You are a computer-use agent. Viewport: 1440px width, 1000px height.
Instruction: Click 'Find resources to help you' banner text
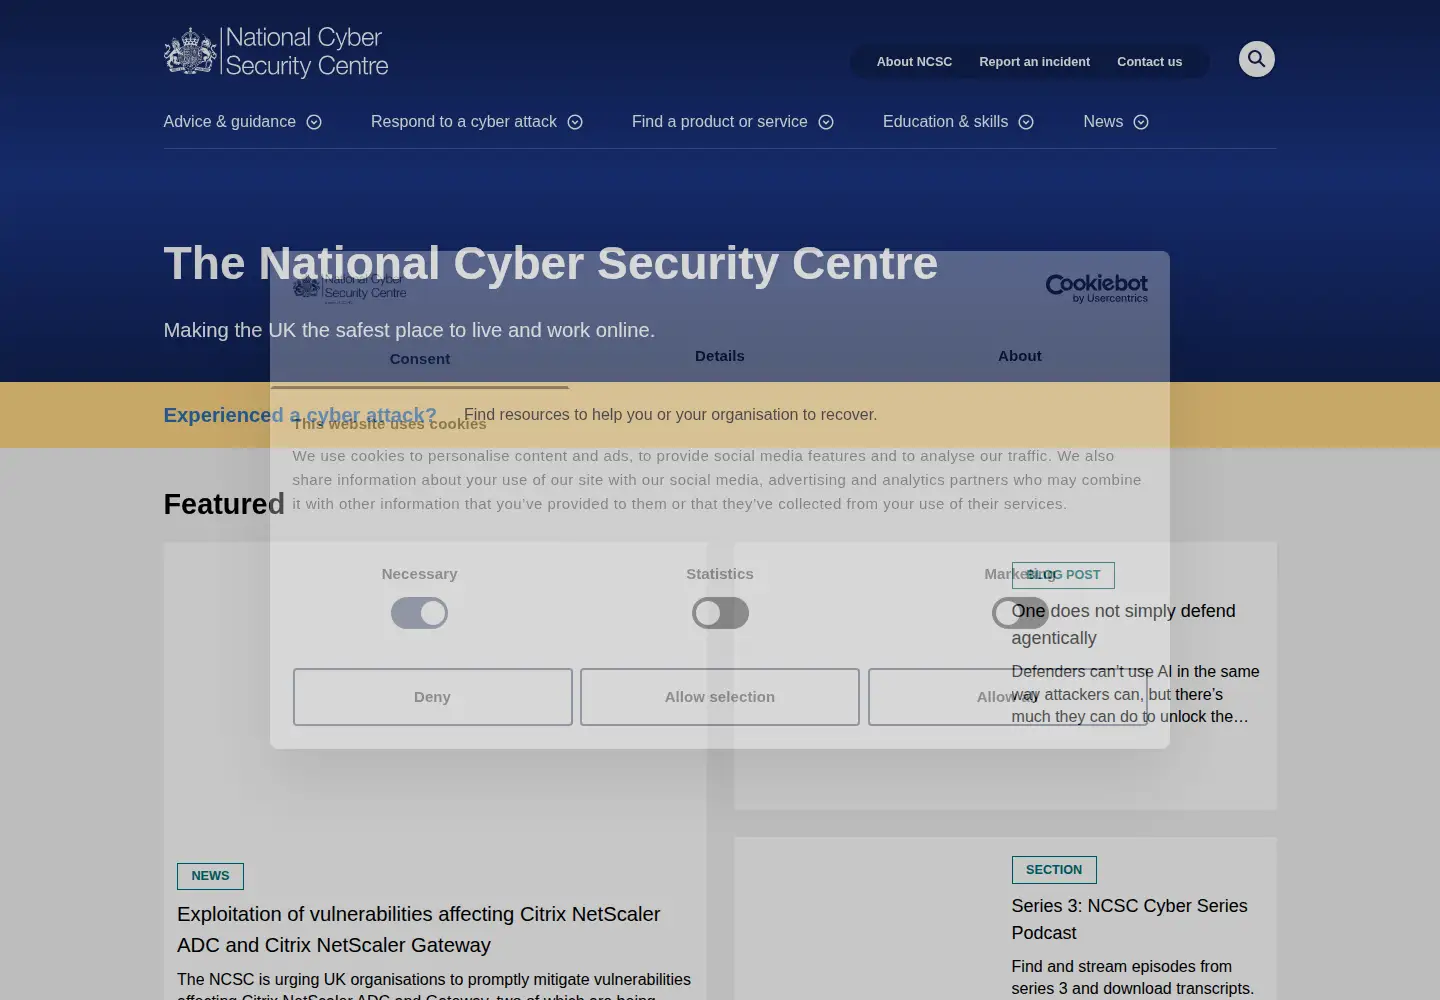[670, 415]
